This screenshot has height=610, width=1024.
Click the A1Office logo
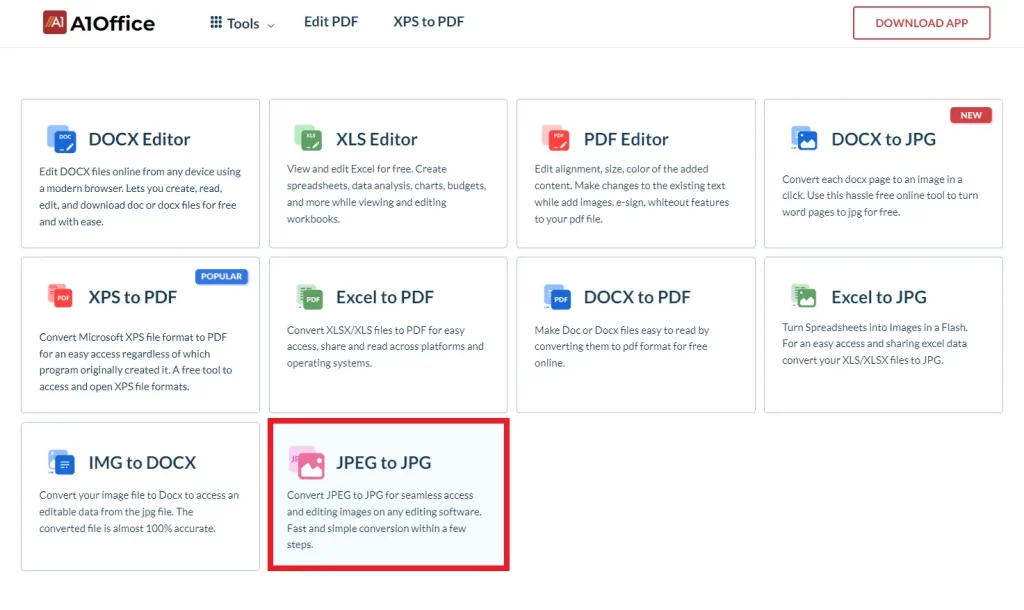coord(98,22)
